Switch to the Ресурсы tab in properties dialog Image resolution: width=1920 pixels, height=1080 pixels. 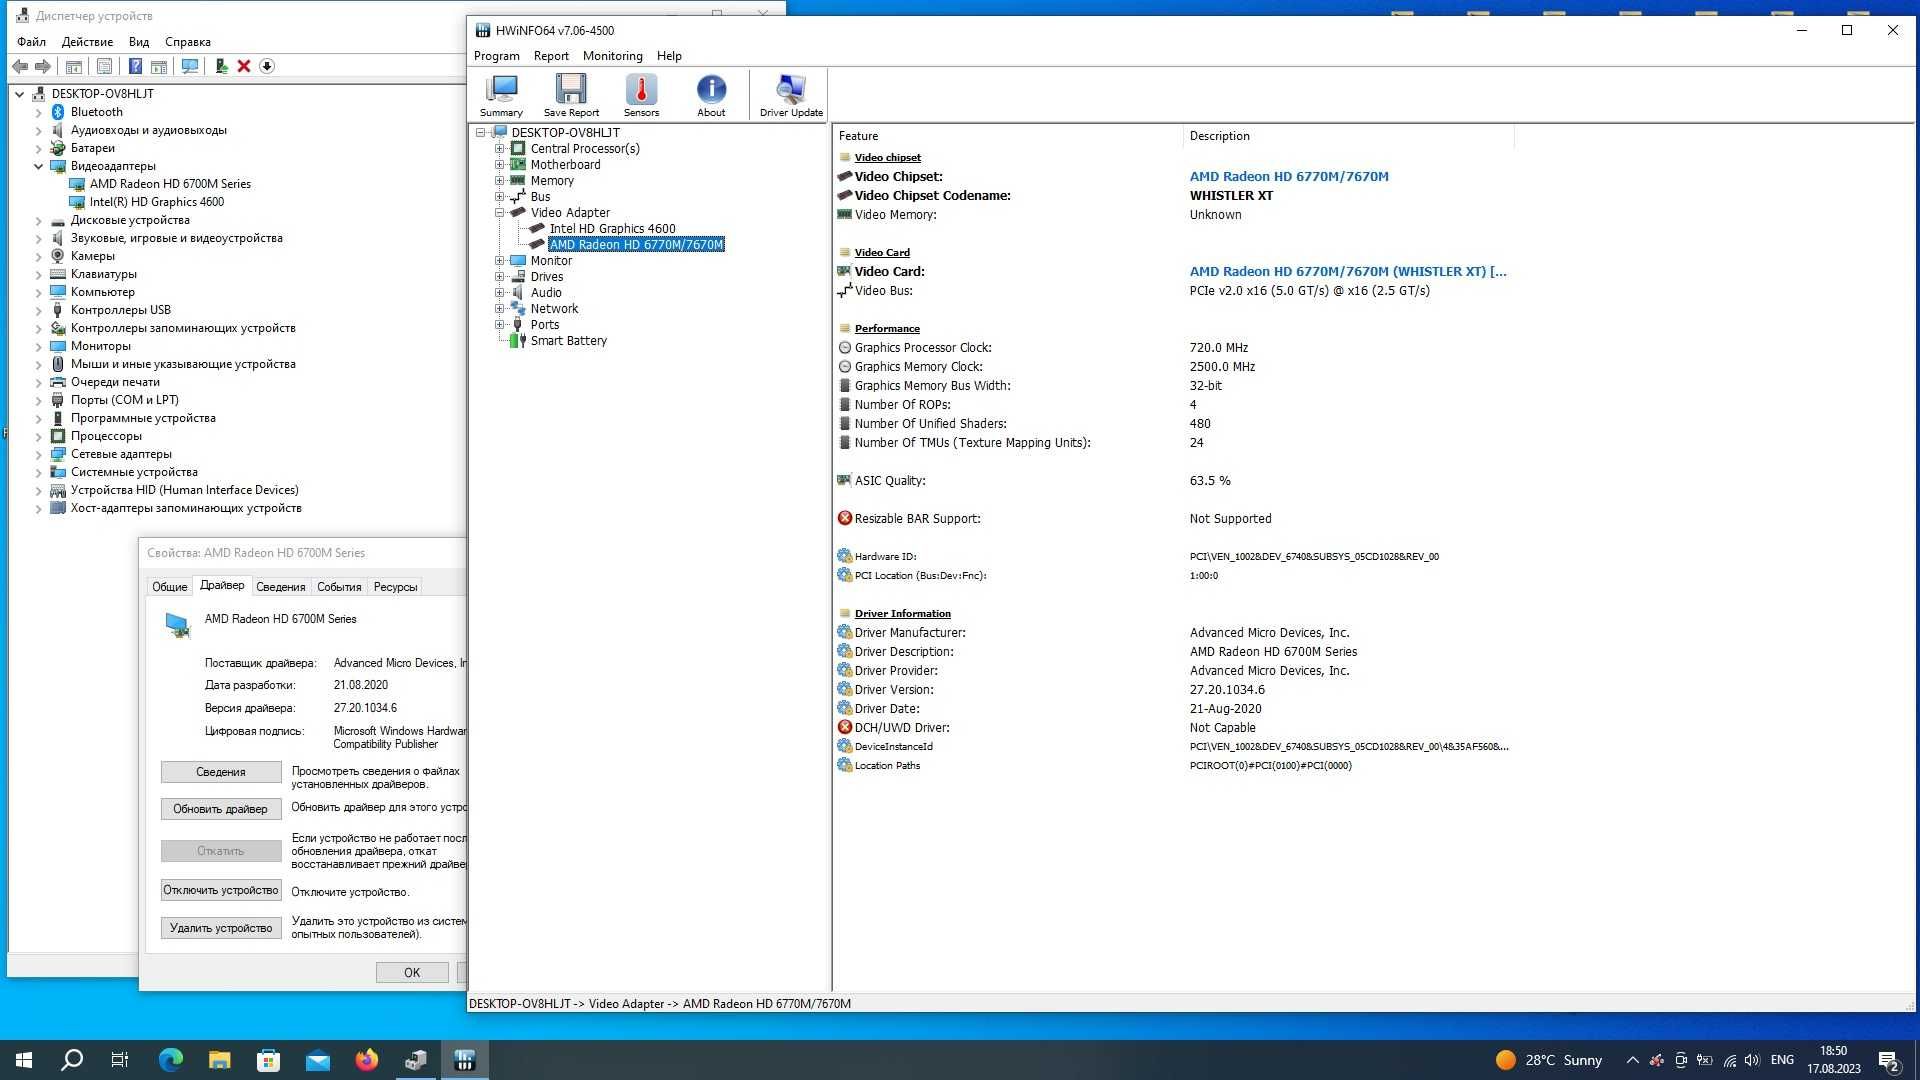click(395, 587)
